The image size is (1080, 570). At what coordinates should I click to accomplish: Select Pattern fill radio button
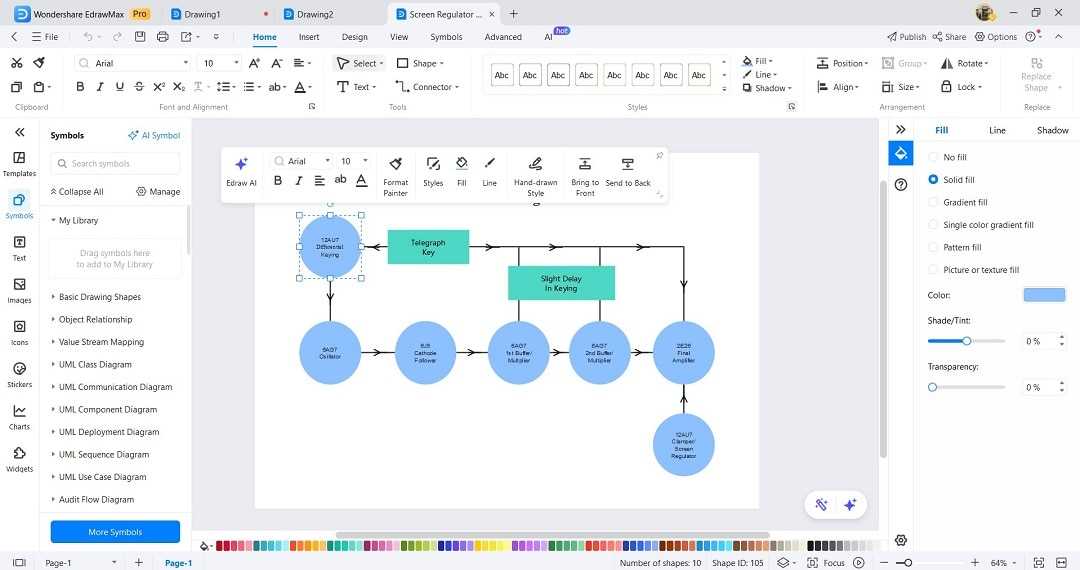pos(933,247)
